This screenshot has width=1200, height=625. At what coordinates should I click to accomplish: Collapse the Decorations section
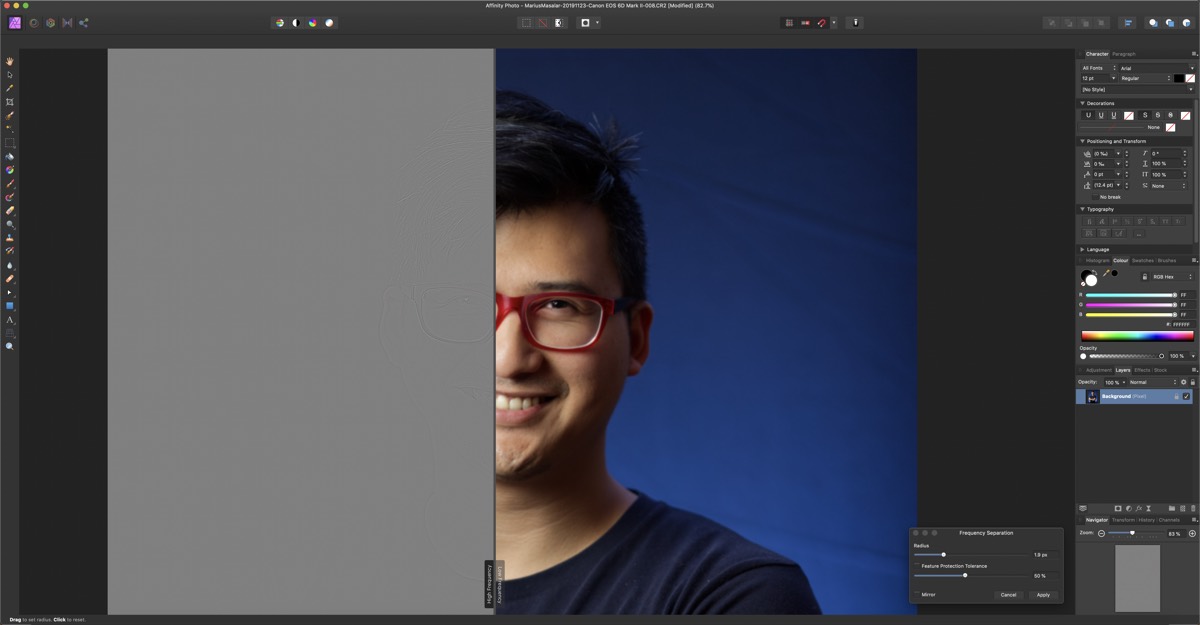pos(1082,103)
